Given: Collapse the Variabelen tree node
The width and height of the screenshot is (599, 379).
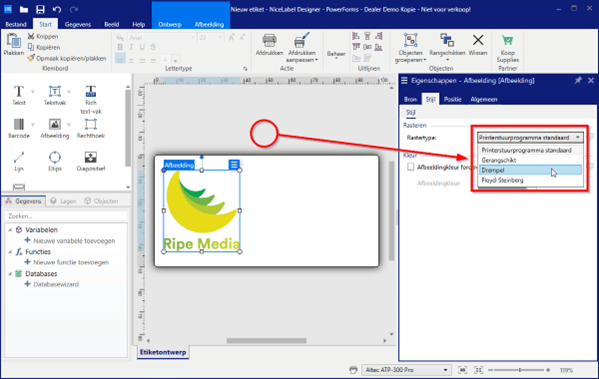Looking at the screenshot, I should point(10,230).
